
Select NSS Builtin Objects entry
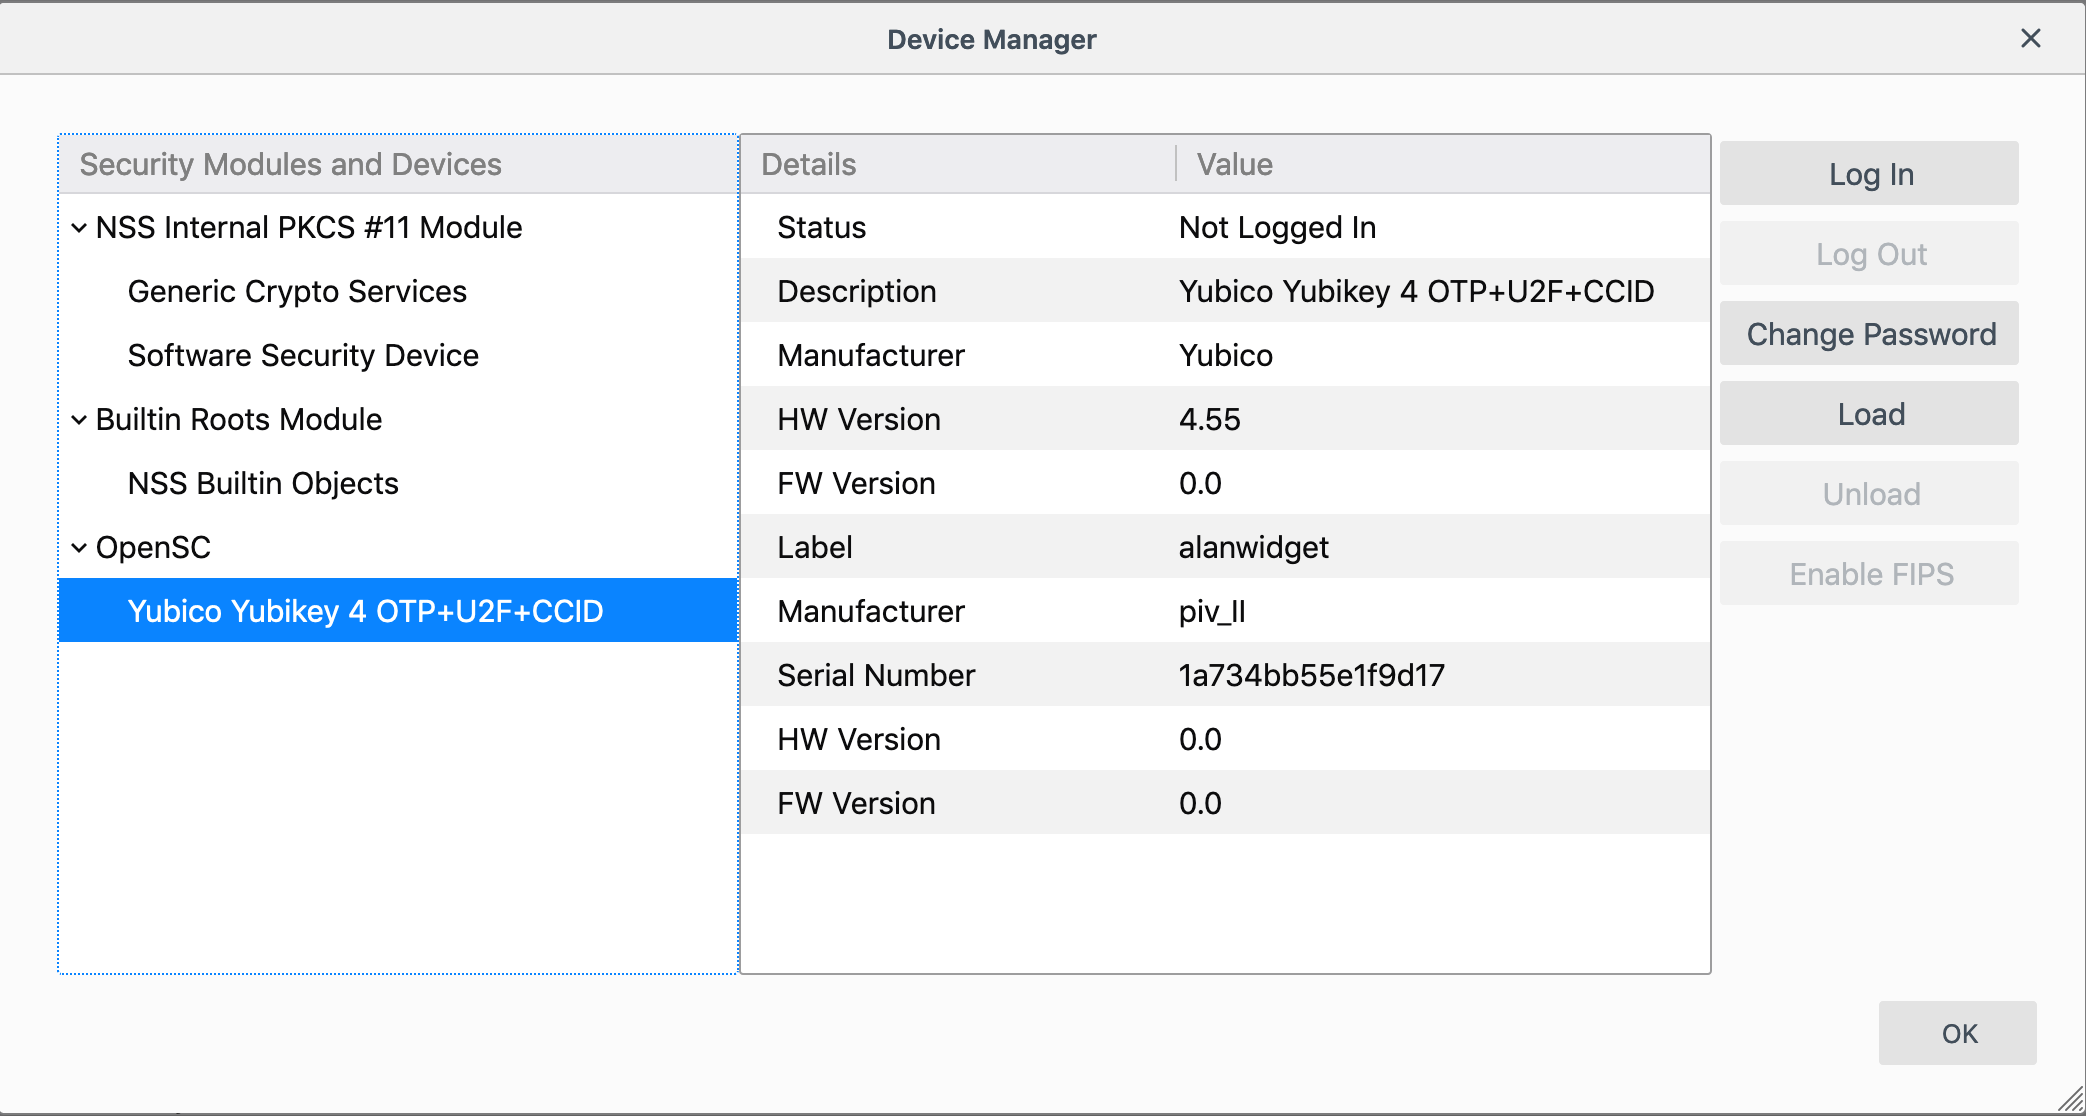[263, 484]
